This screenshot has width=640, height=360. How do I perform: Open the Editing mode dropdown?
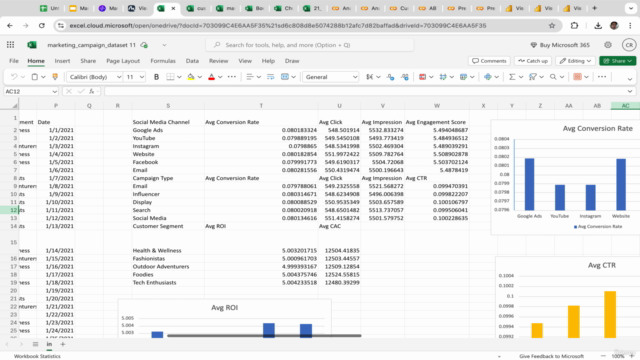(576, 61)
